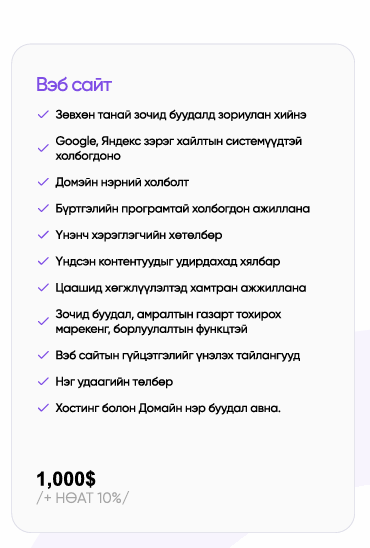
Task: Click the Нэг удаагийн төлбөр line
Action: click(114, 382)
